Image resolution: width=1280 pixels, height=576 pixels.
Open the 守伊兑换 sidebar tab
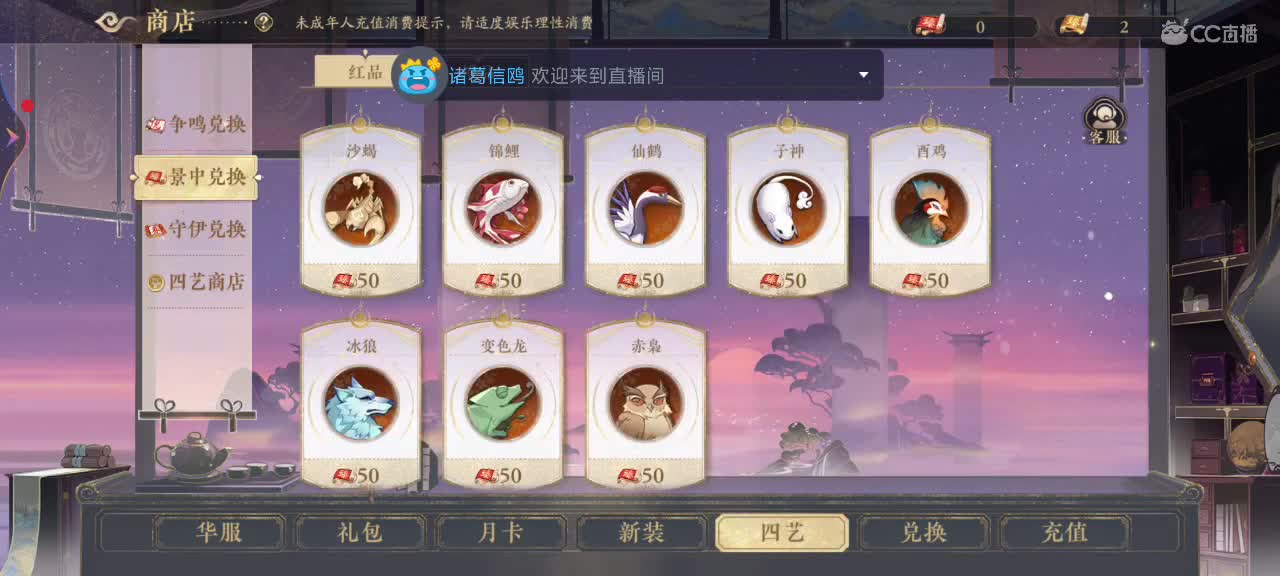point(197,229)
